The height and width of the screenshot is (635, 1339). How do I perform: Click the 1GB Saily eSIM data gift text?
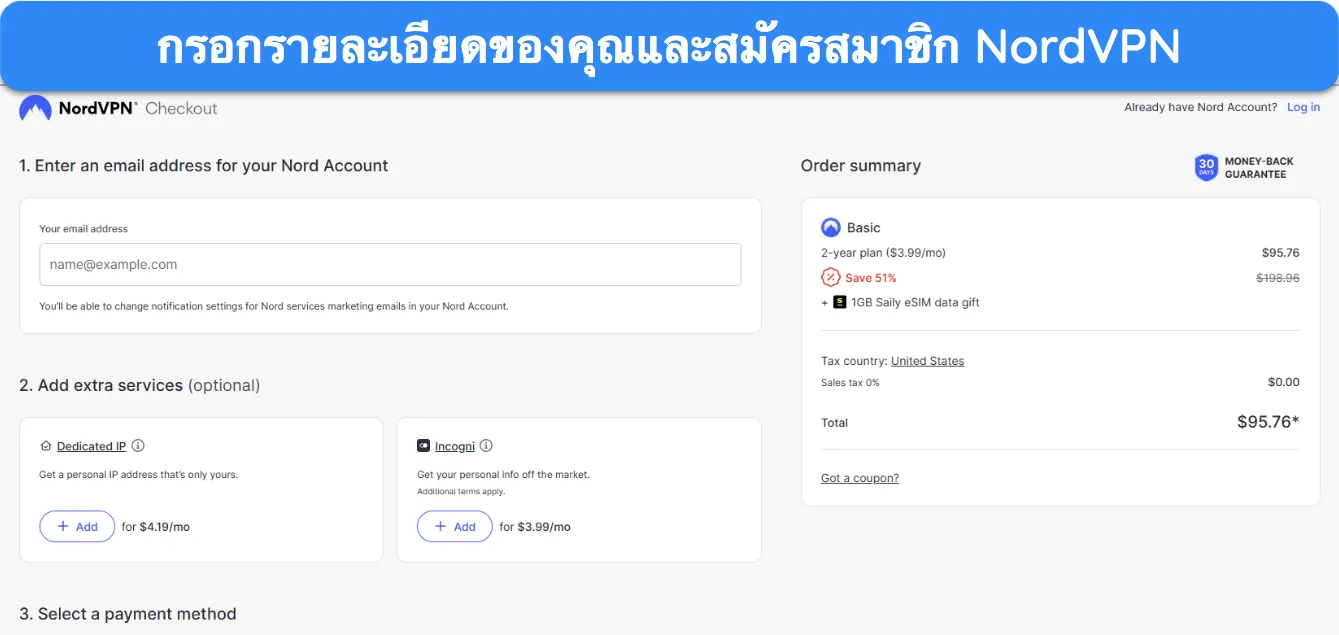(915, 302)
